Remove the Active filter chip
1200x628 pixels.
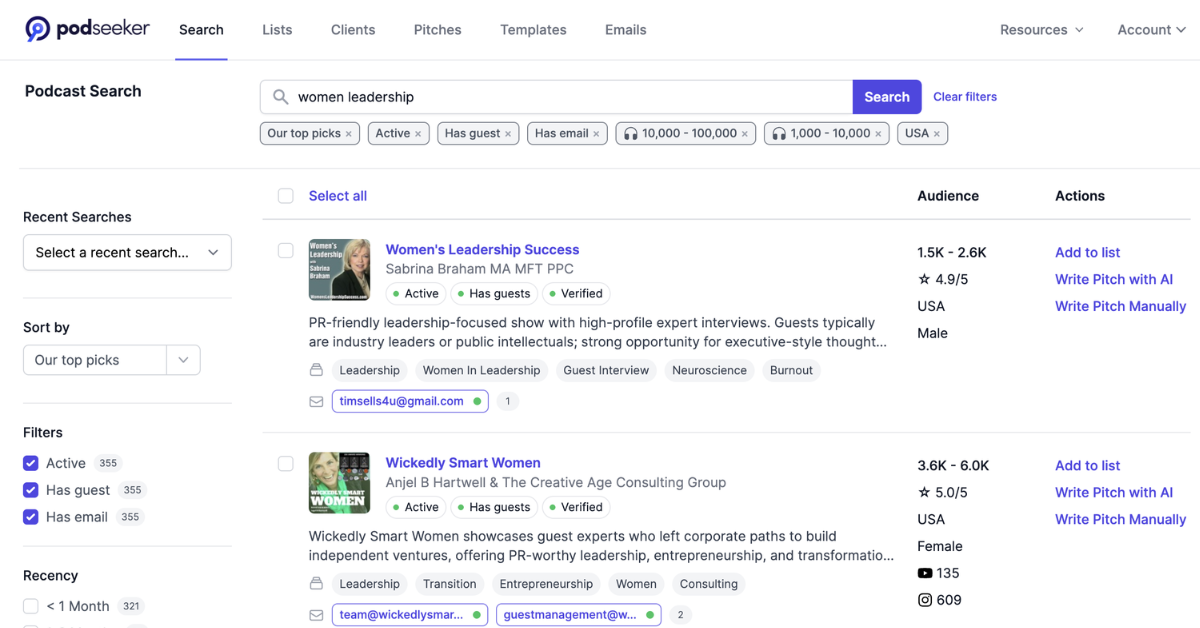tap(418, 134)
